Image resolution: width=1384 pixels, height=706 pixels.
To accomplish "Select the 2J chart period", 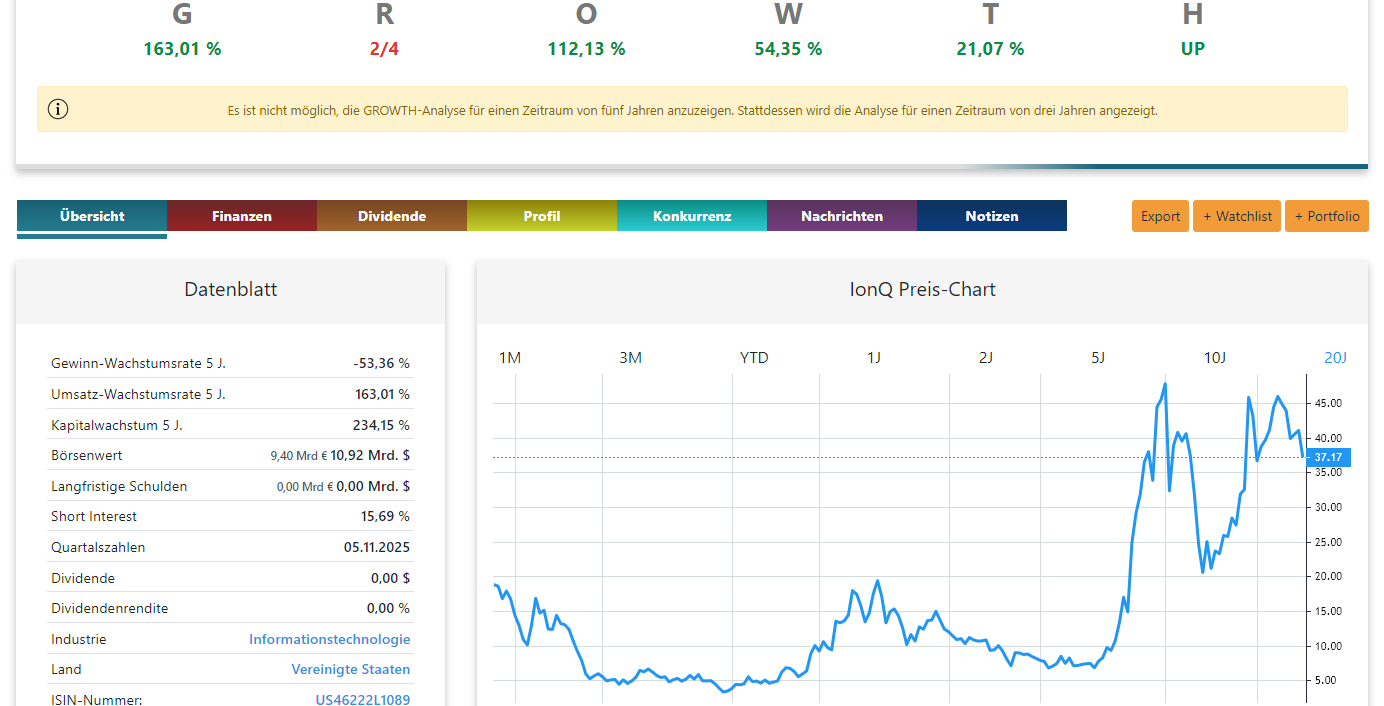I will (x=986, y=357).
